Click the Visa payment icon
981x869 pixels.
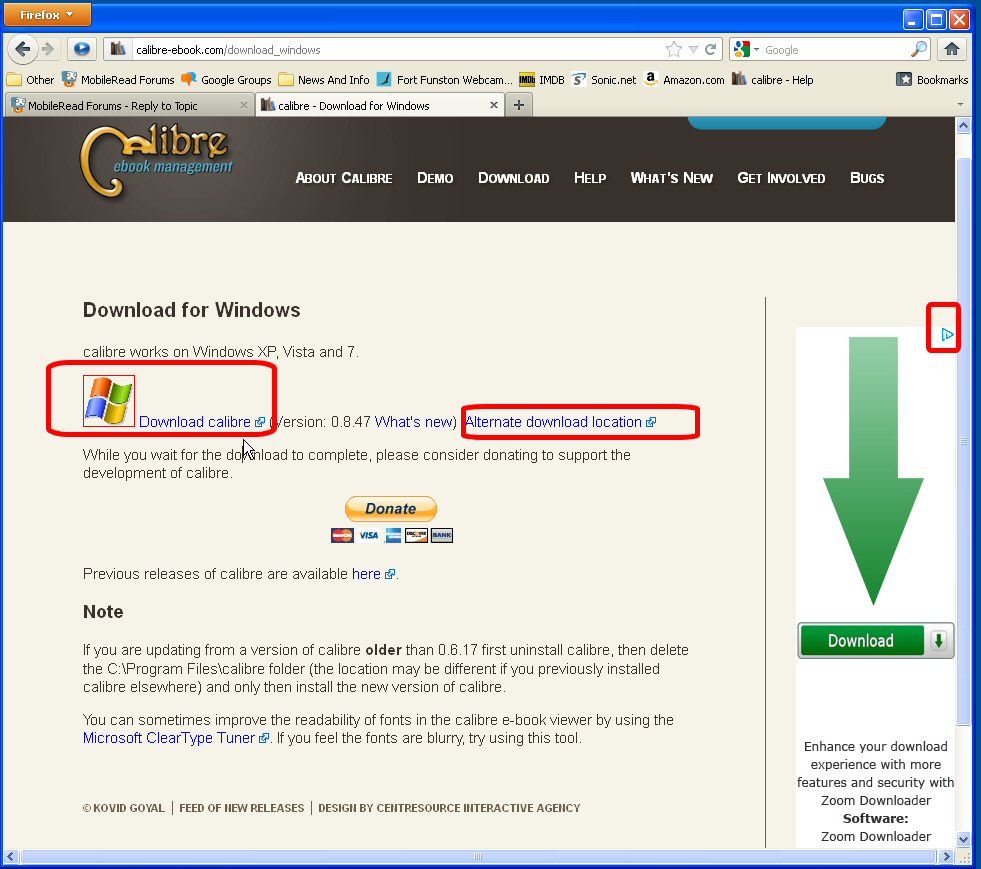(368, 536)
